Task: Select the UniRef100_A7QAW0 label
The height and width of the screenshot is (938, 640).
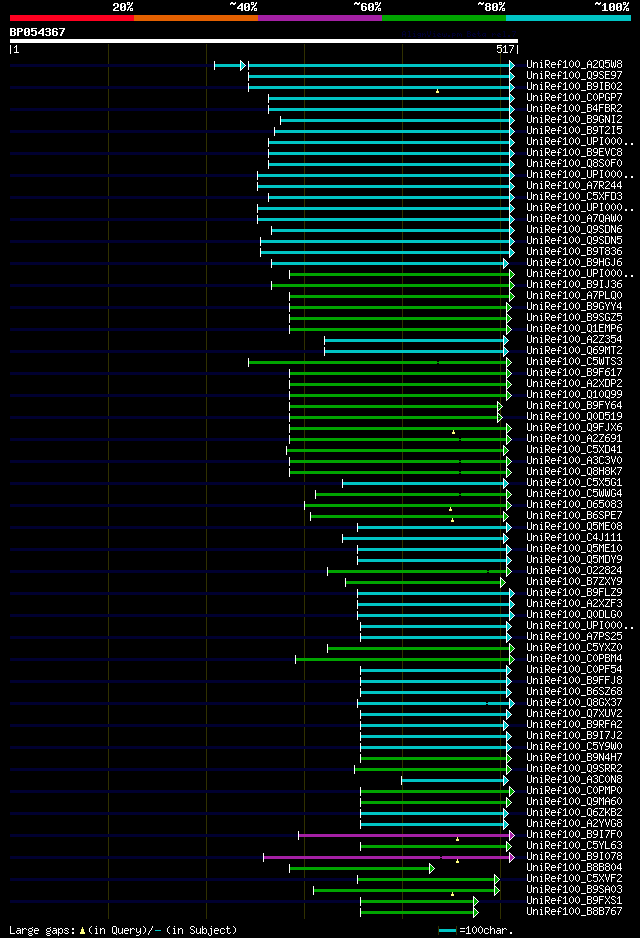Action: pyautogui.click(x=574, y=218)
